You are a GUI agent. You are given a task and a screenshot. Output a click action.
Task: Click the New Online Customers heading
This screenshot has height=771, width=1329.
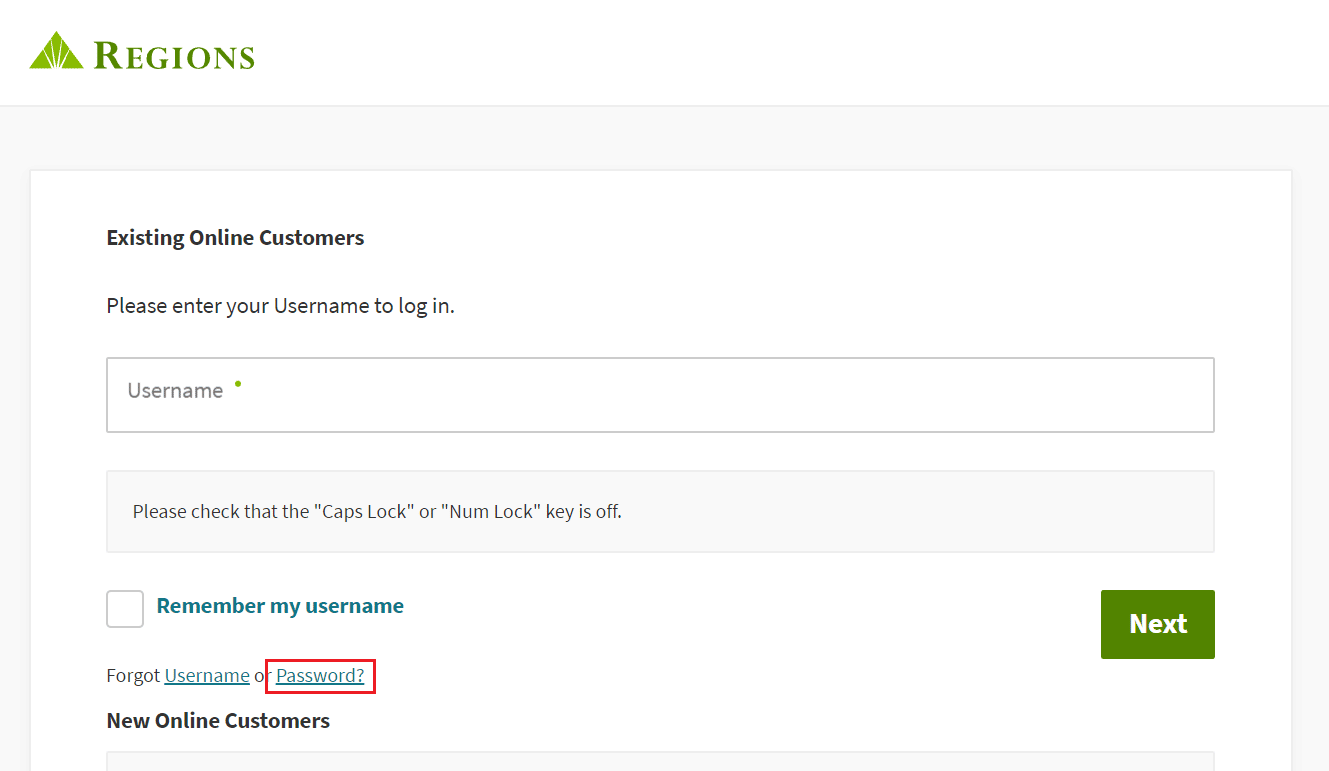pyautogui.click(x=217, y=720)
